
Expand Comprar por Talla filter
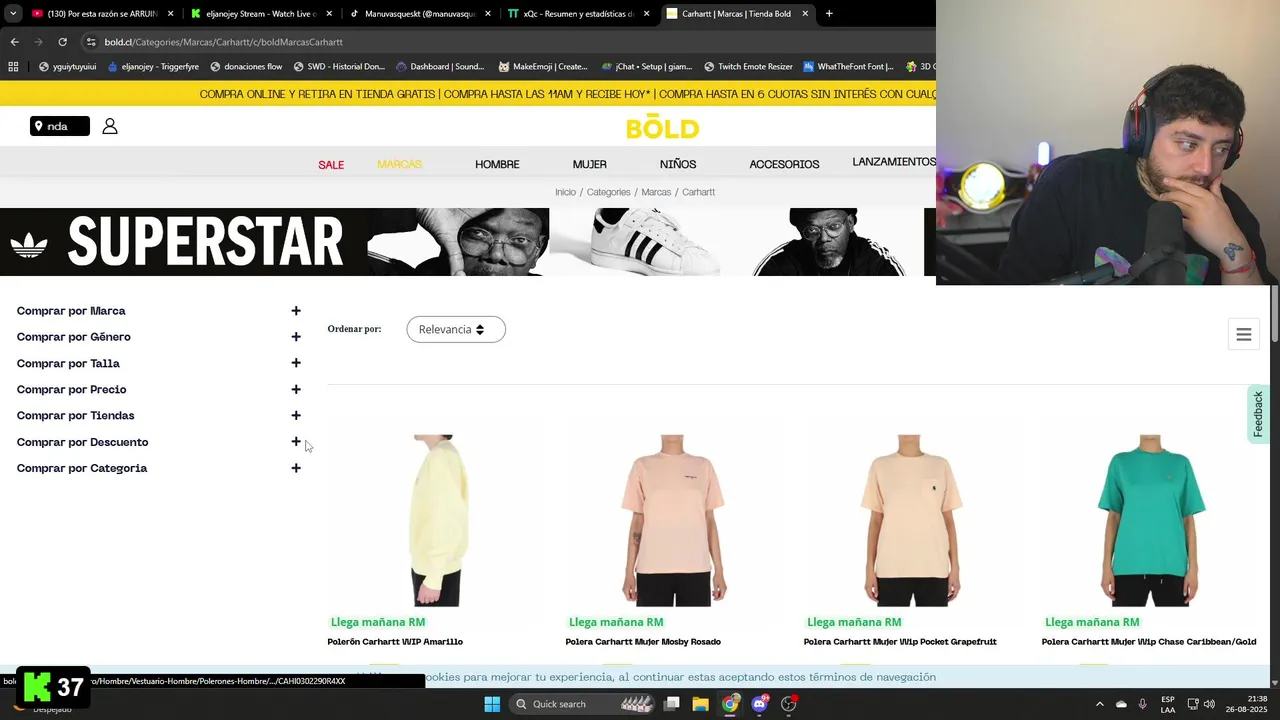click(296, 363)
